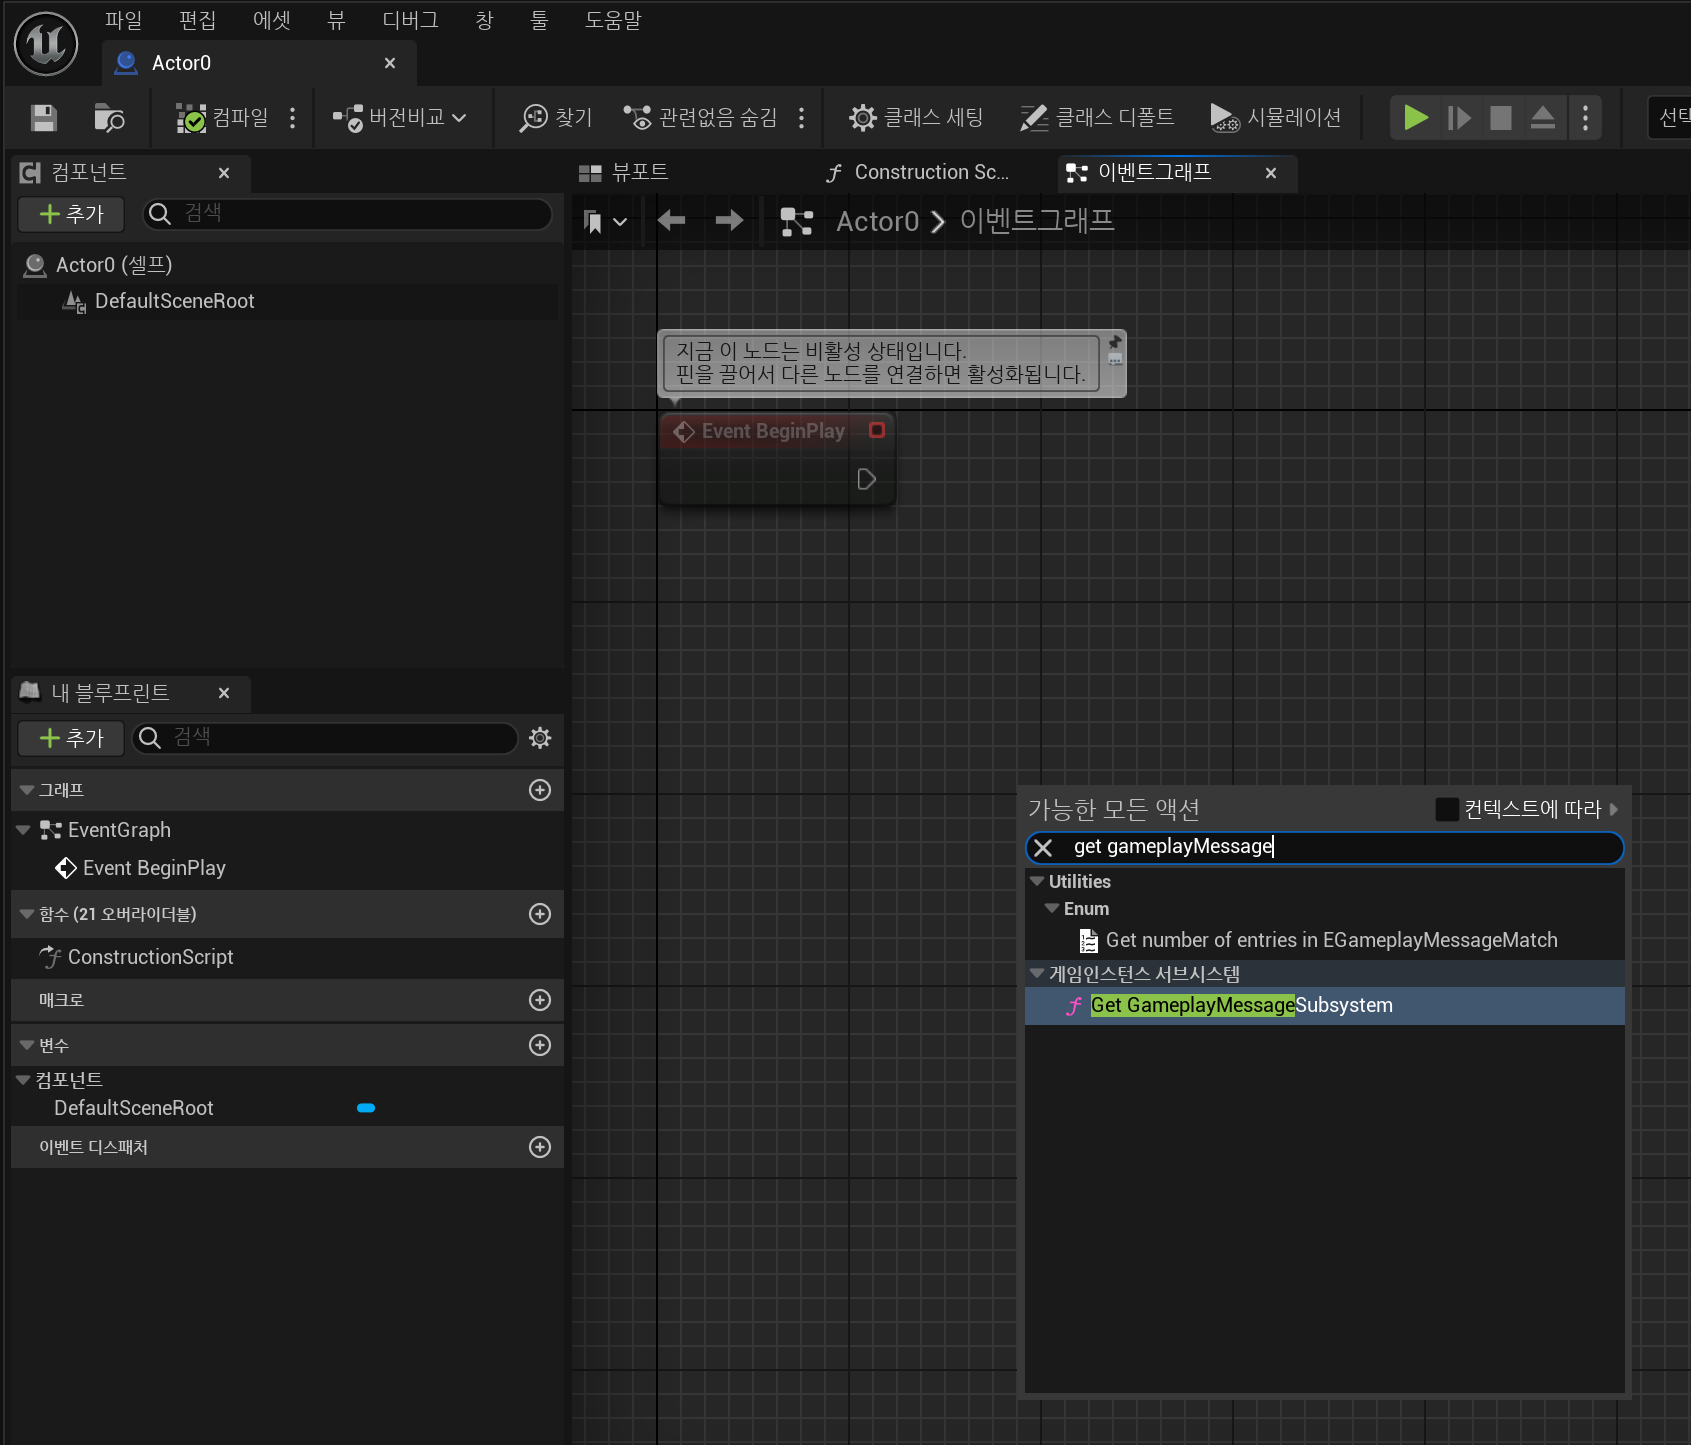
Task: Click the back navigation arrow in graph
Action: click(671, 220)
